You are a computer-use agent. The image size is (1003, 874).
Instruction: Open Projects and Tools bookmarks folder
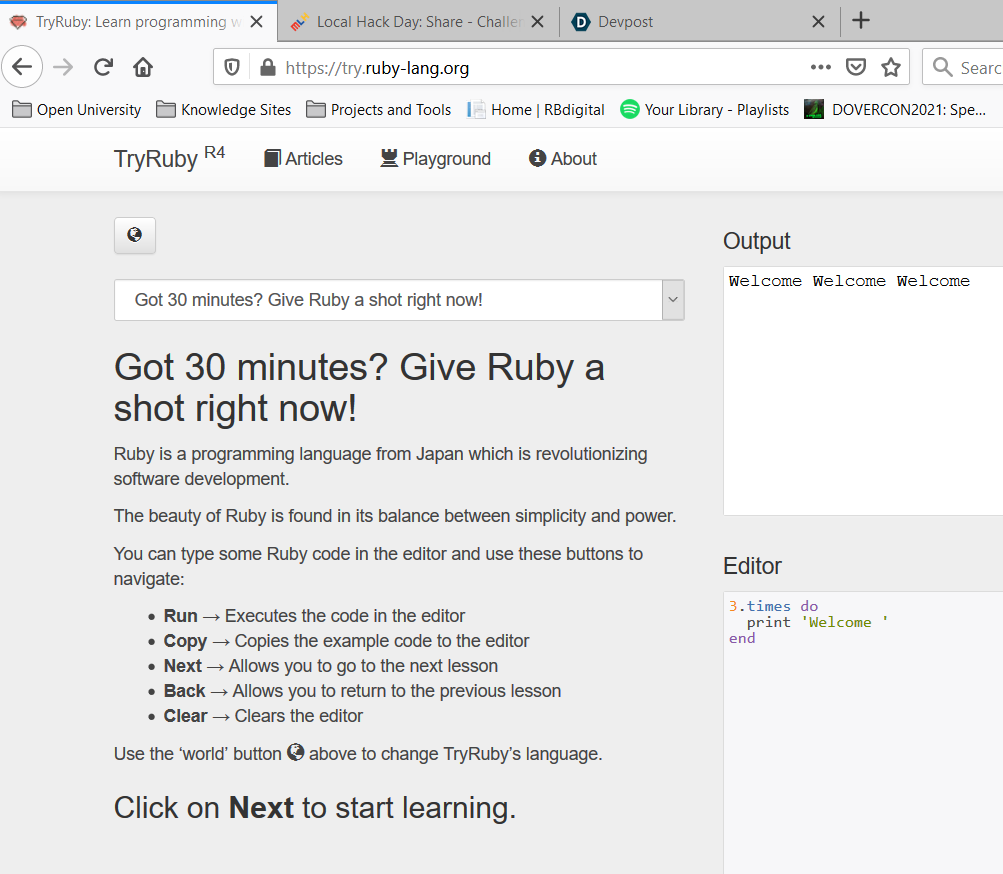379,109
